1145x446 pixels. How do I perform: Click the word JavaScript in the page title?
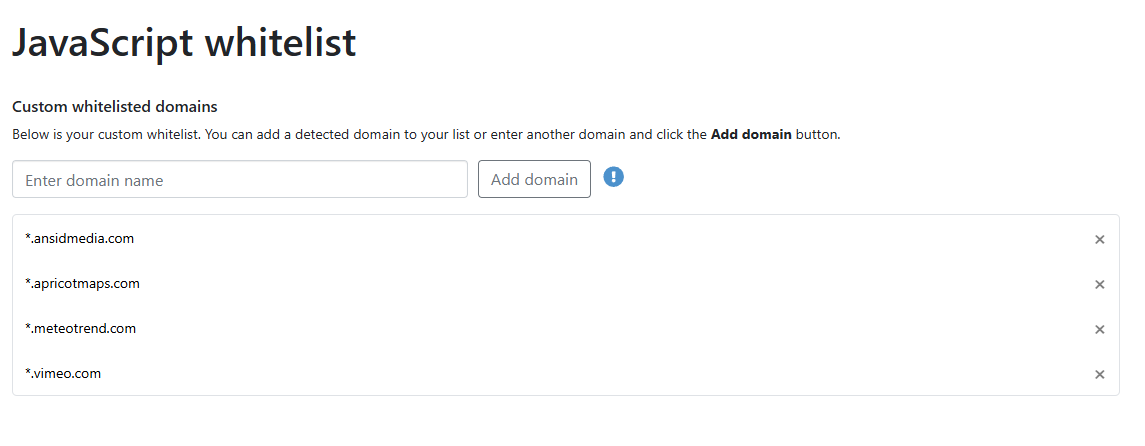coord(101,42)
